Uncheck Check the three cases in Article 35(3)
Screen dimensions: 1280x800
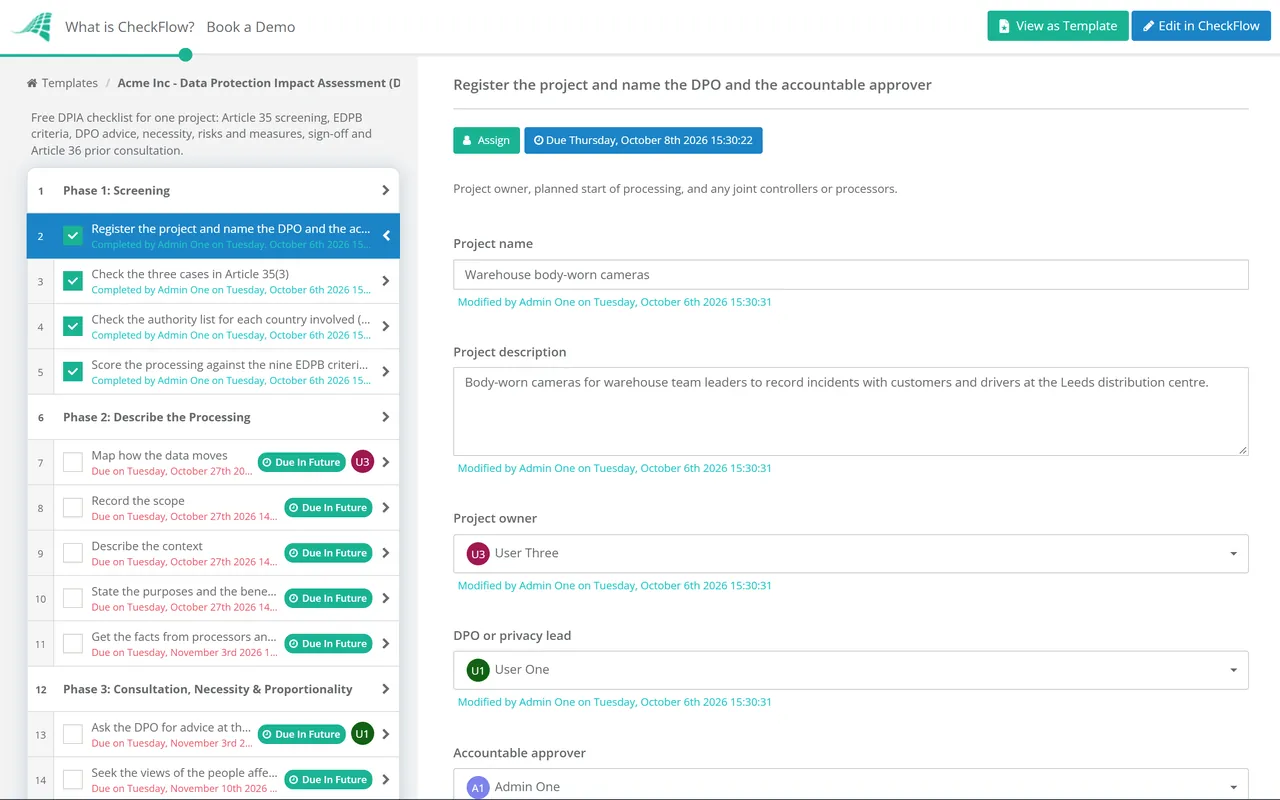[73, 281]
